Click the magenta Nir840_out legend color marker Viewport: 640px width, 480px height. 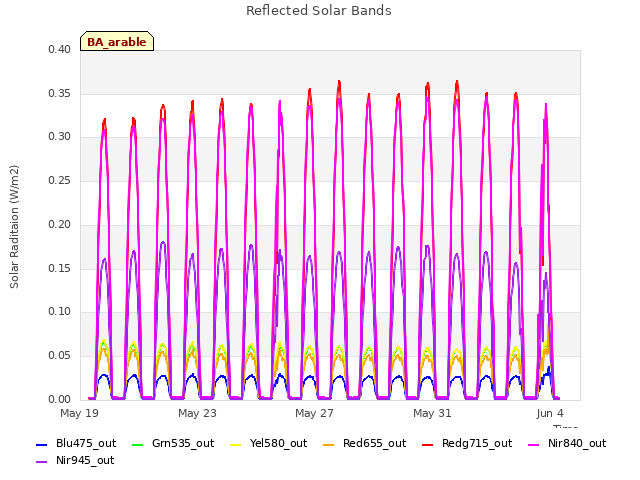533,444
